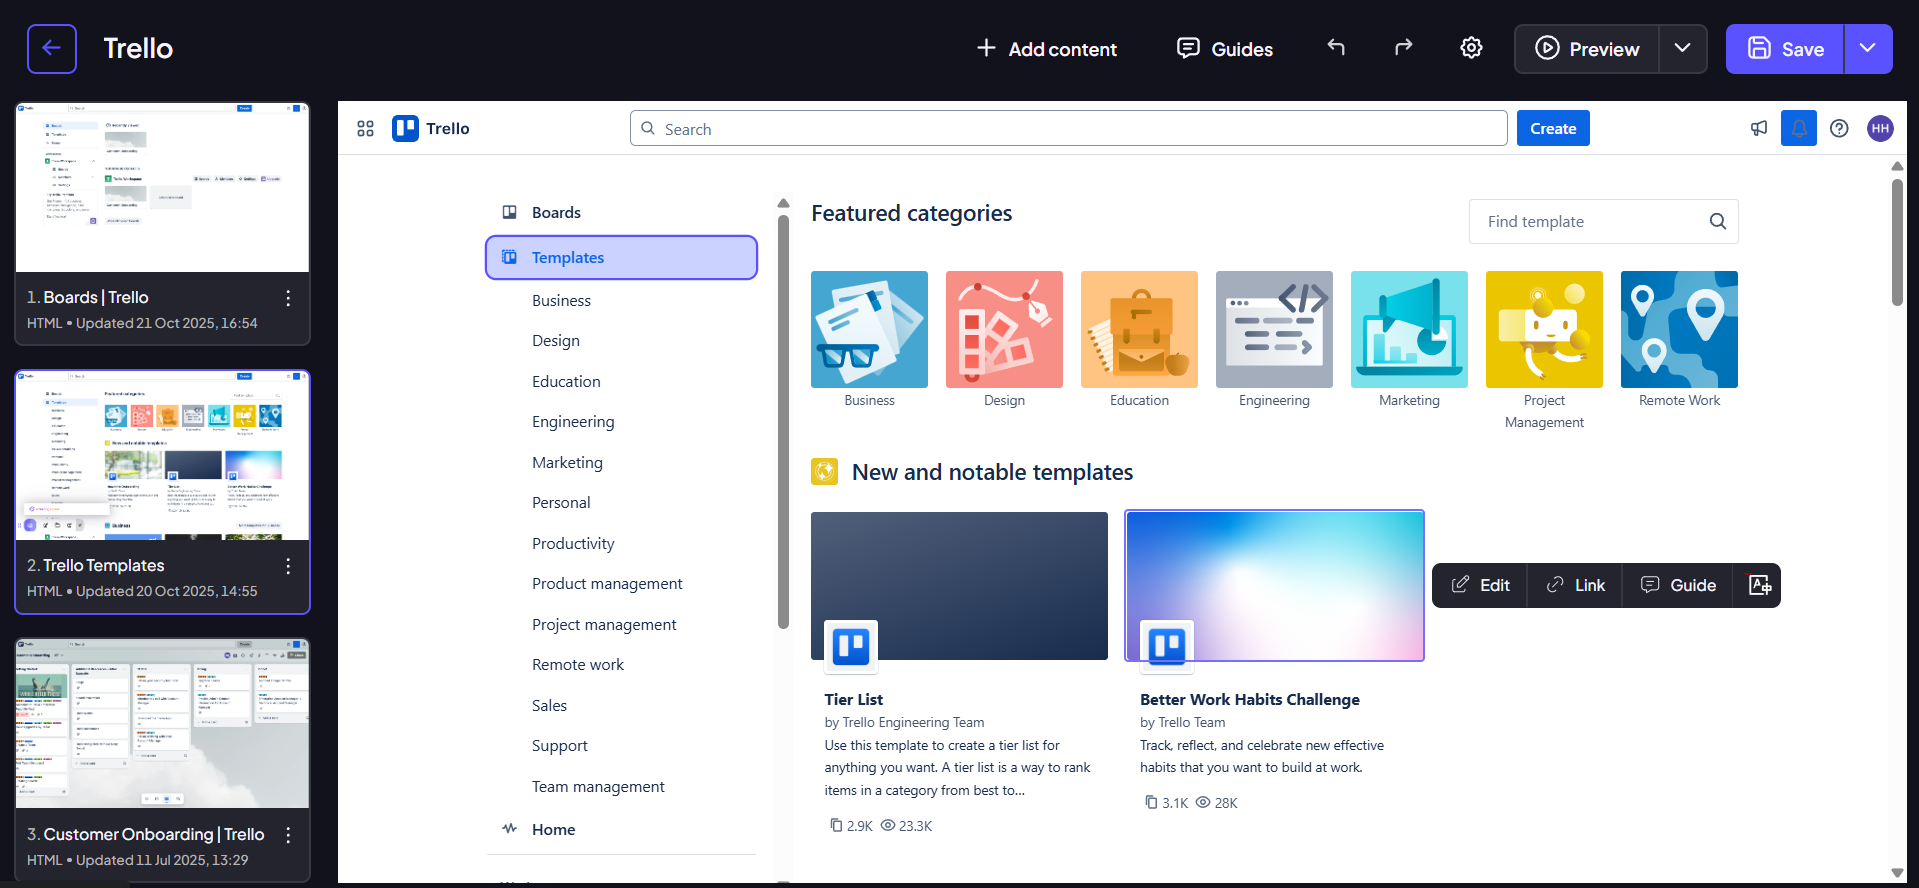This screenshot has height=888, width=1919.
Task: Click the redo arrow icon
Action: click(x=1403, y=47)
